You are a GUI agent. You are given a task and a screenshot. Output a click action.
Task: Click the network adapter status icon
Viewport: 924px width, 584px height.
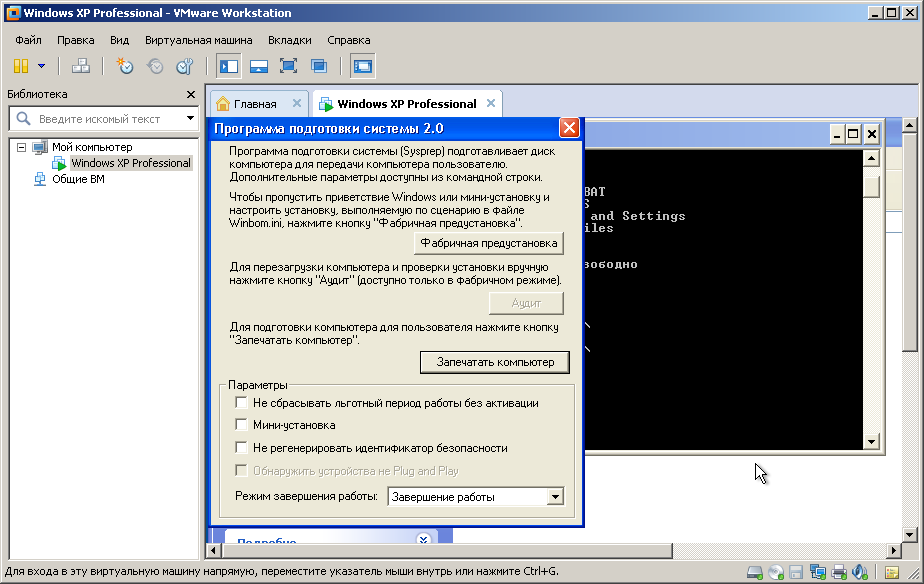[817, 572]
